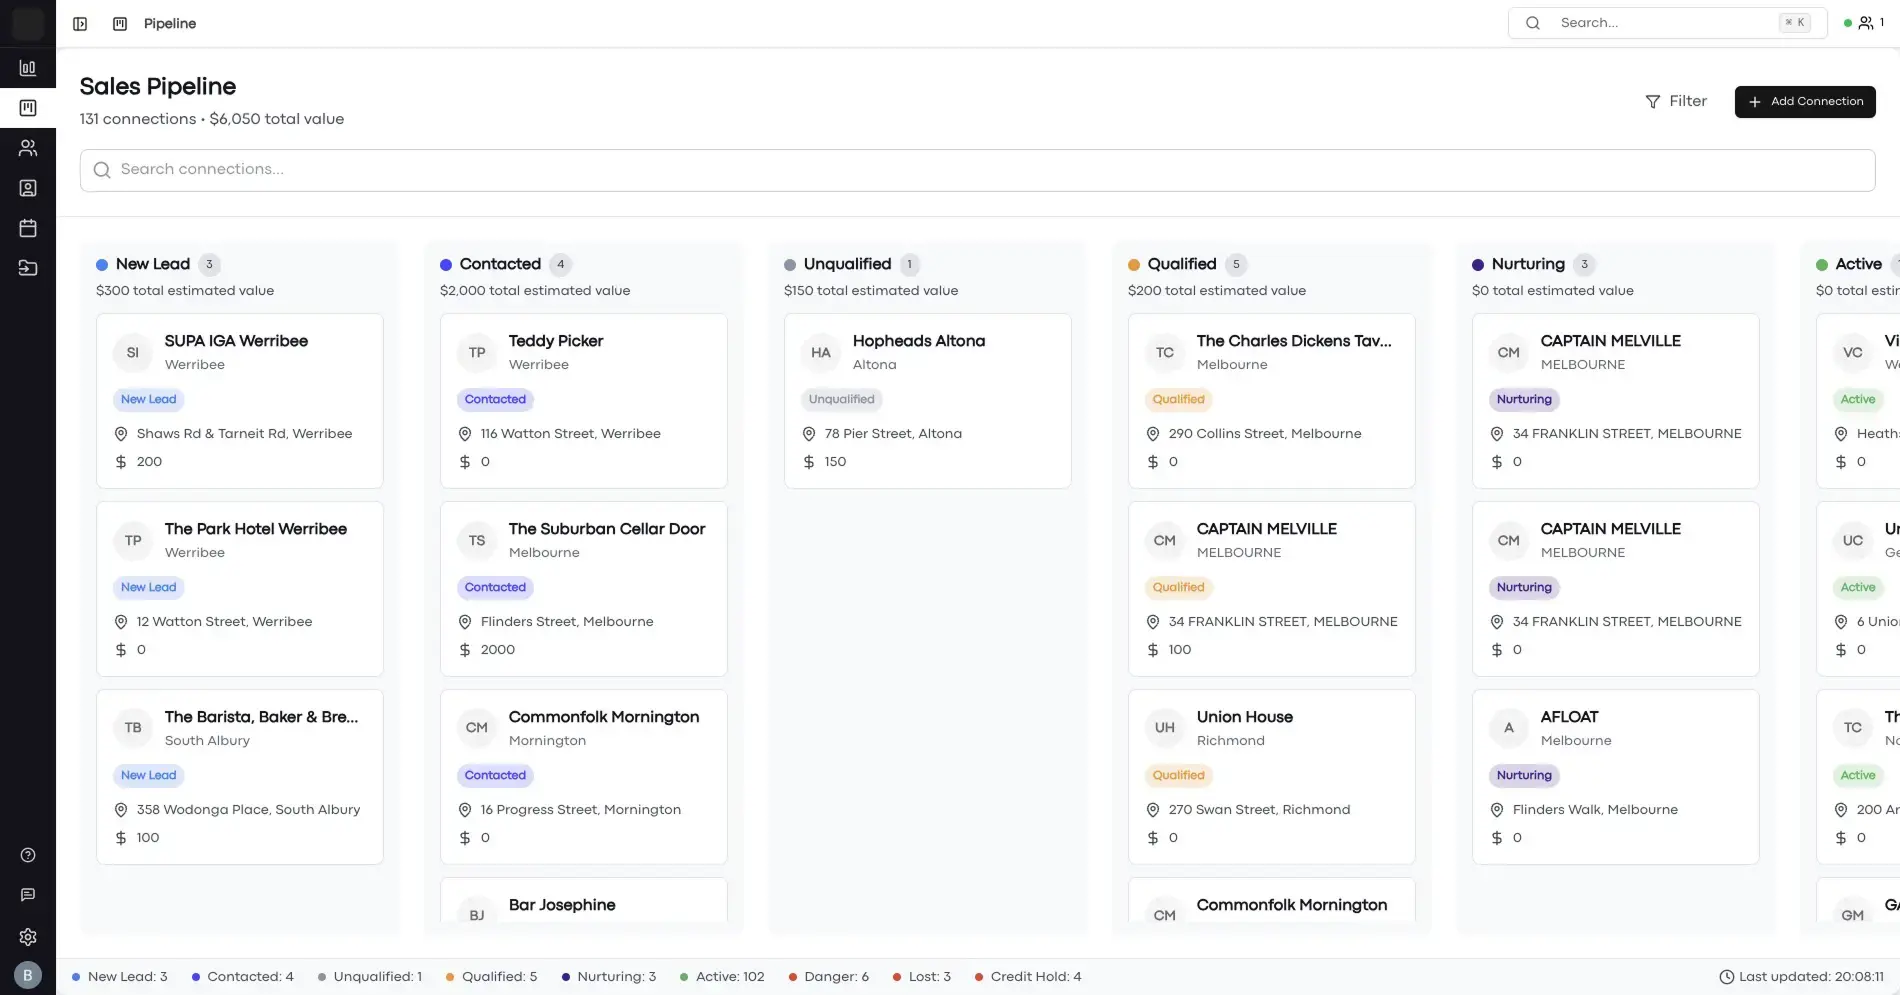Click the online users indicator in top bar
This screenshot has width=1900, height=995.
(1864, 23)
